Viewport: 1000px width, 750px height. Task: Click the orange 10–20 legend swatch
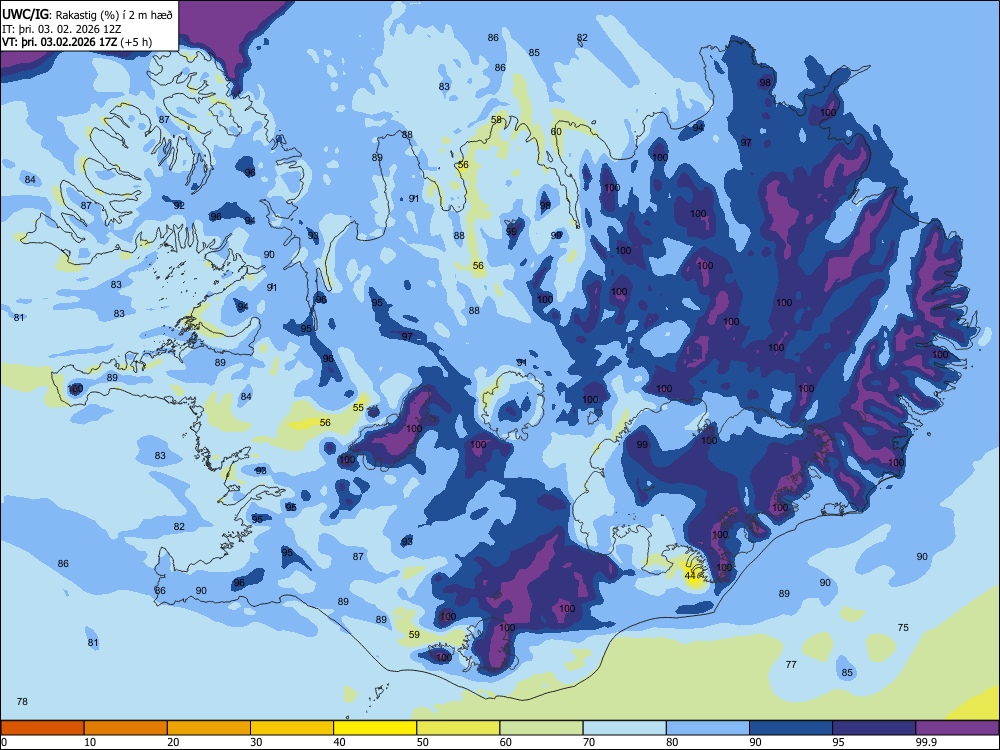126,728
